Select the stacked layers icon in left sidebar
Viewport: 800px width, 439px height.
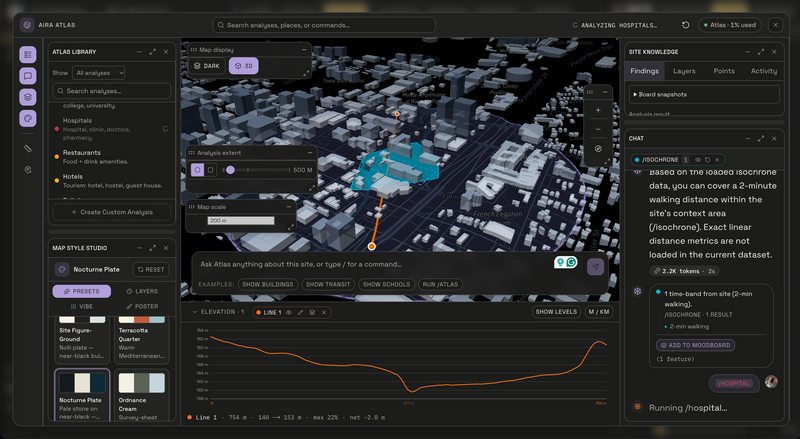[28, 97]
